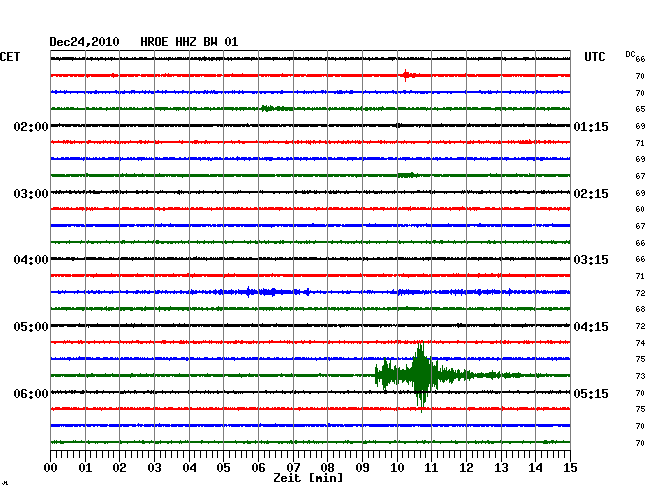Click x-axis minute label "00"
The image size is (650, 494).
coord(51,468)
